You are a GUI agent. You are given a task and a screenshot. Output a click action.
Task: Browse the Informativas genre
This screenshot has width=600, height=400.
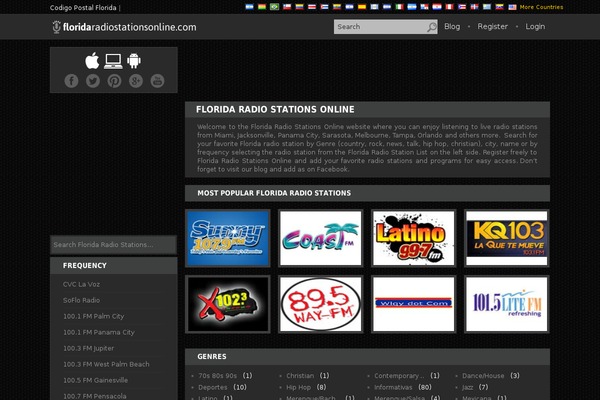[393, 387]
